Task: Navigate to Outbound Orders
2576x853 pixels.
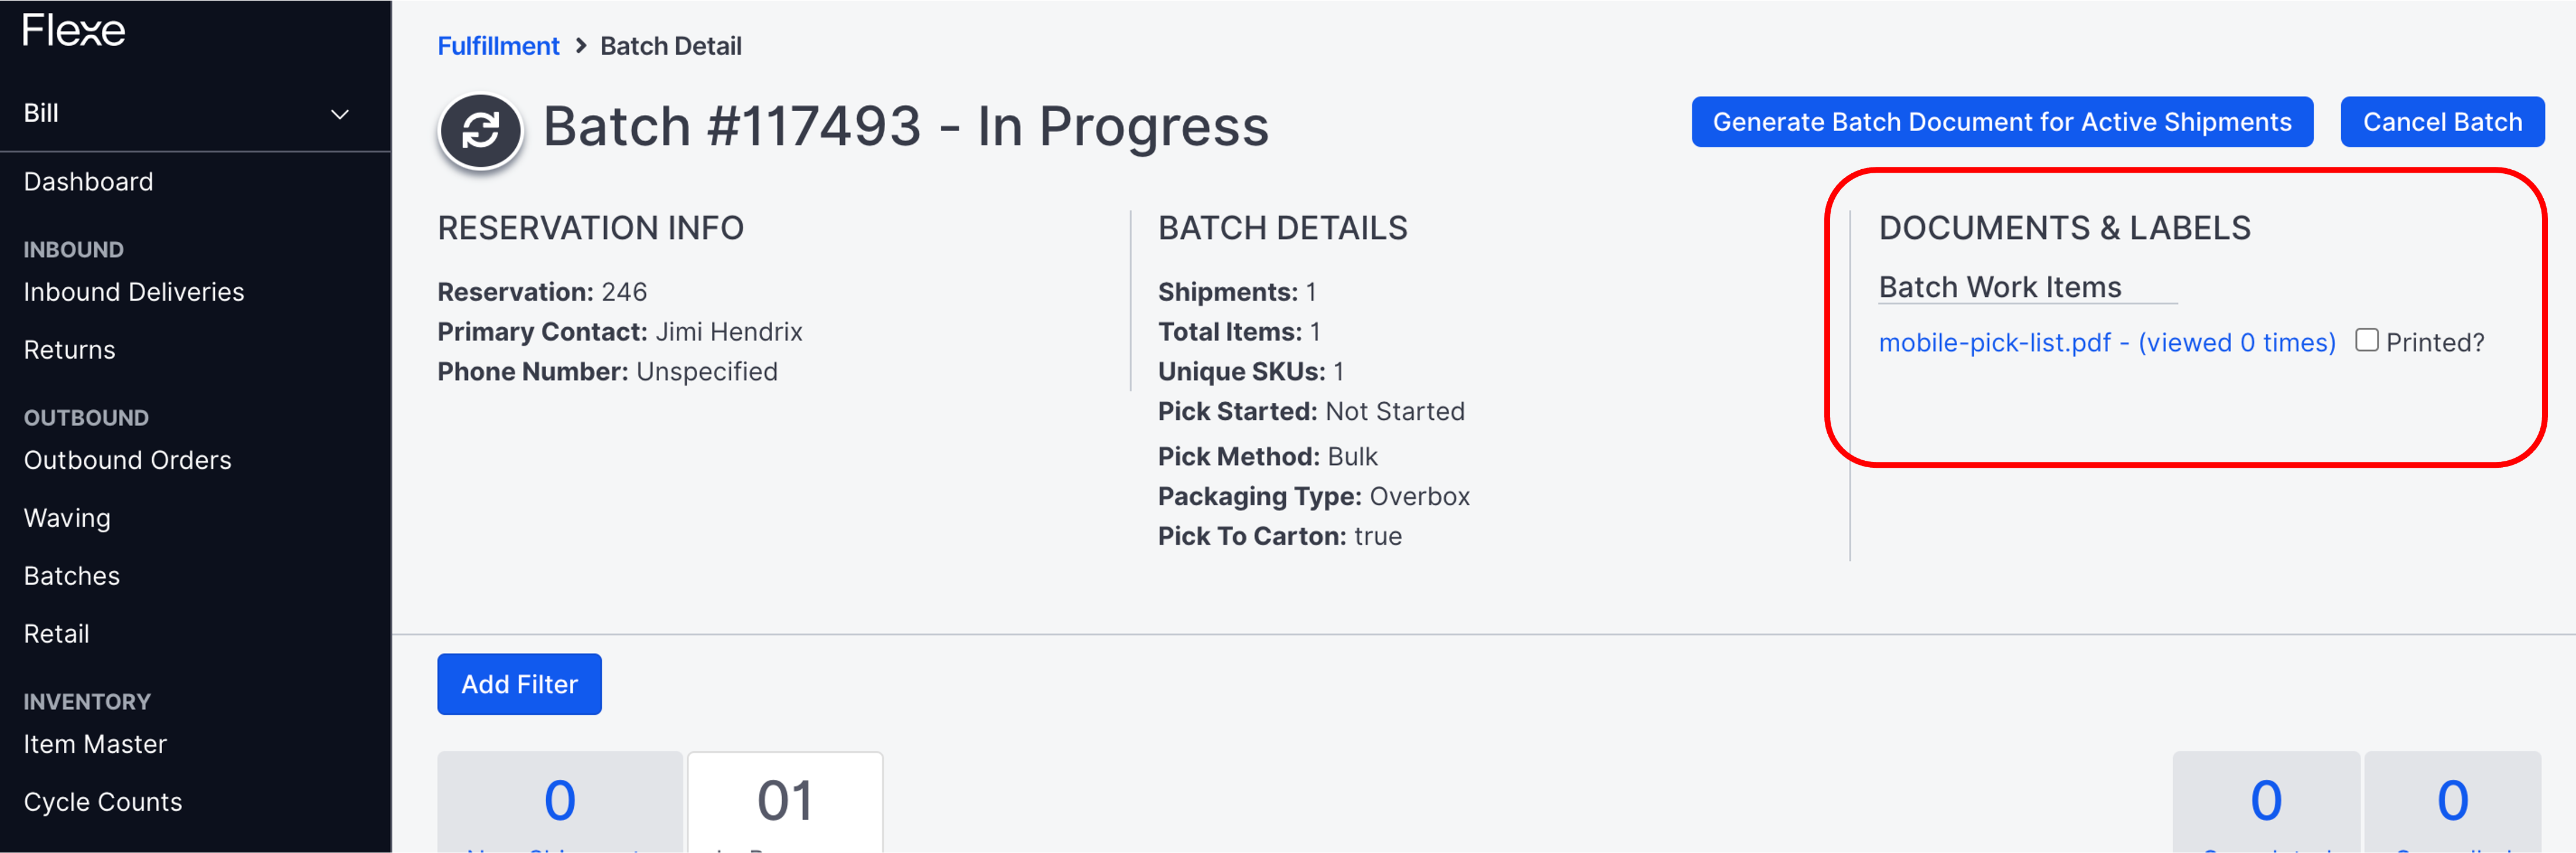Action: tap(127, 460)
